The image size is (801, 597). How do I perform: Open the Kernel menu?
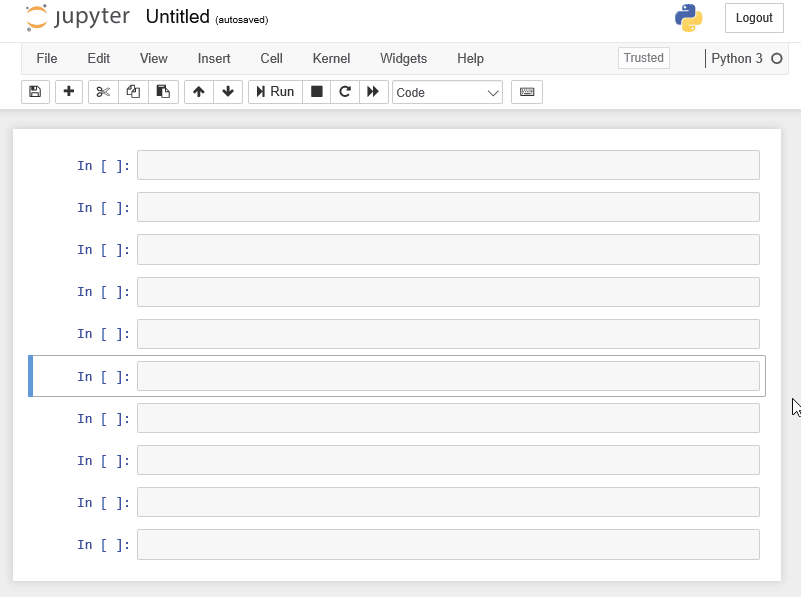tap(331, 58)
